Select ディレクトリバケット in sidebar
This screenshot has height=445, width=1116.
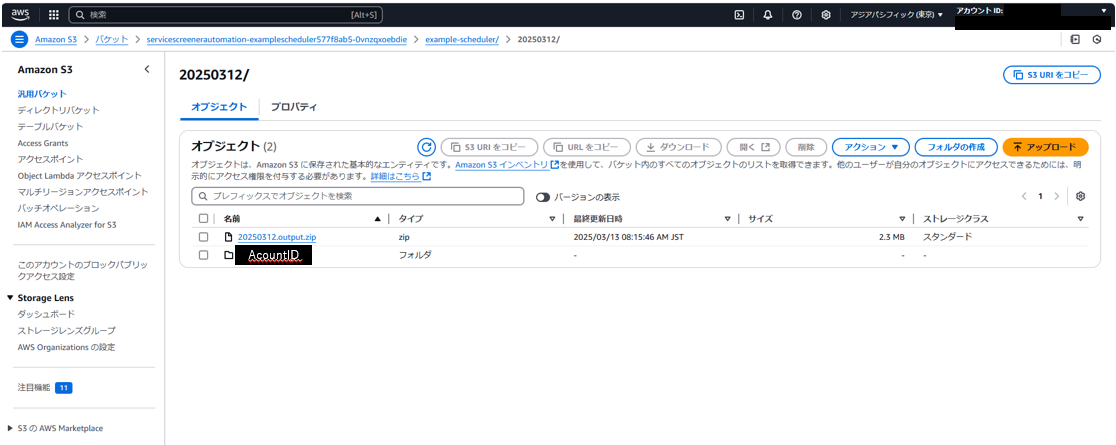58,110
